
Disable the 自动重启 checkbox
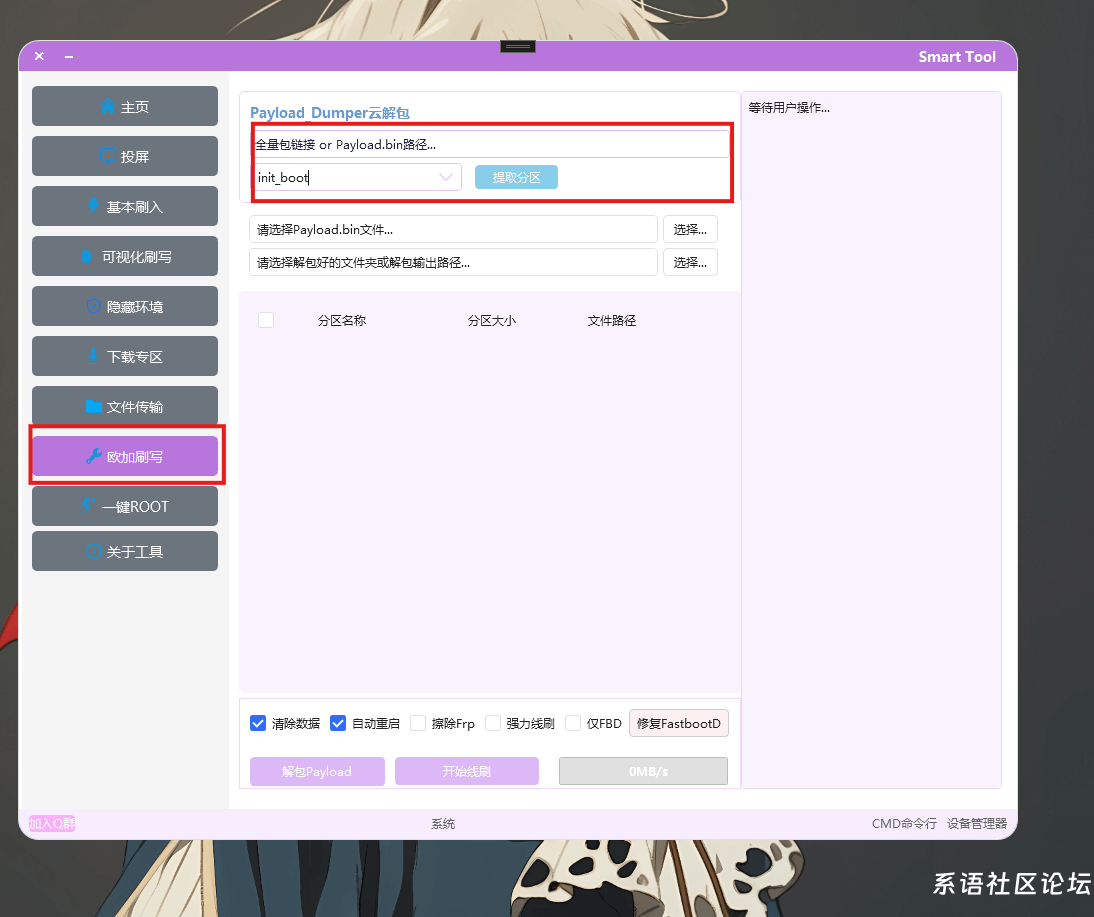pyautogui.click(x=338, y=723)
